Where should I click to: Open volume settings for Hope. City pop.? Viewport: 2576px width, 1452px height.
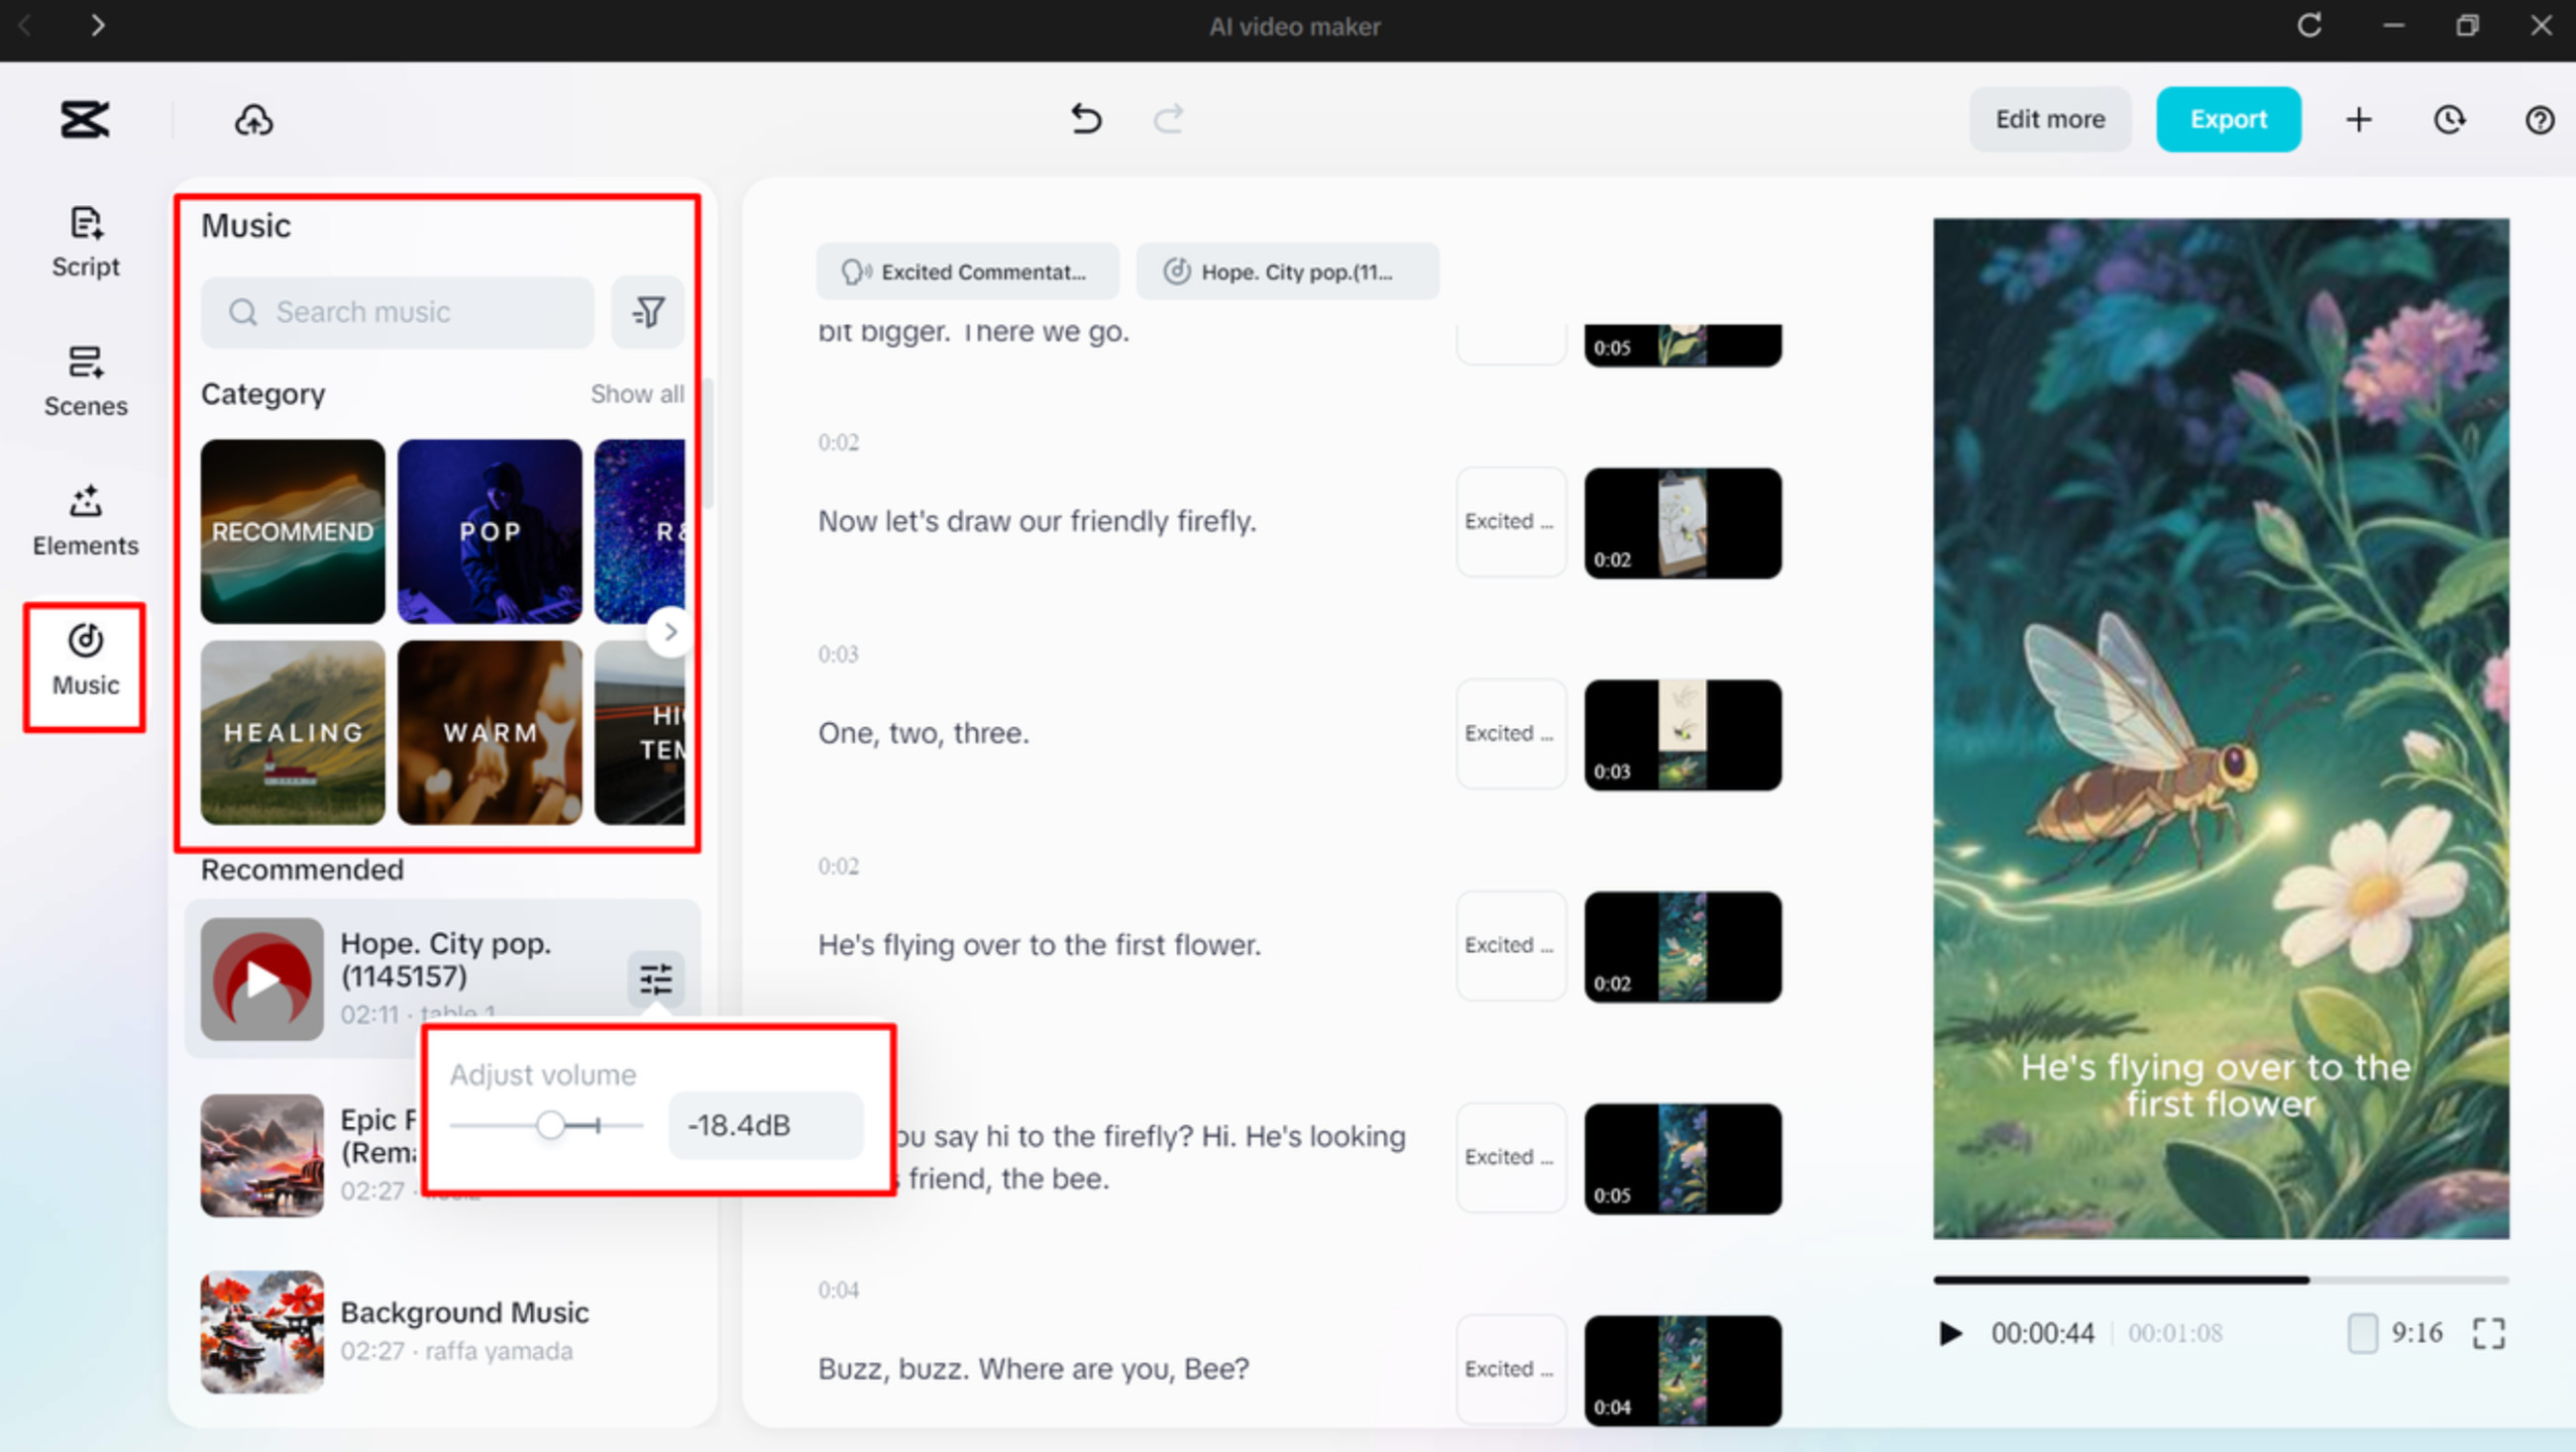655,979
